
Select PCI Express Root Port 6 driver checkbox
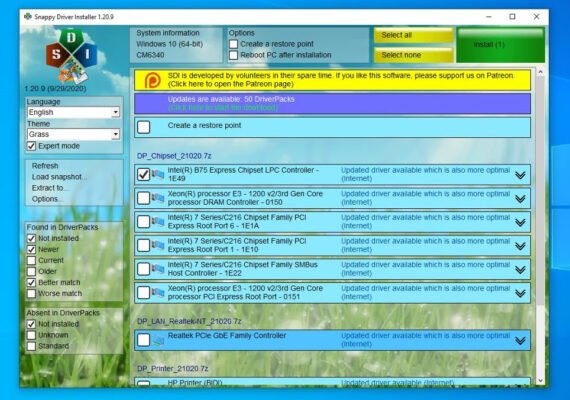click(144, 222)
